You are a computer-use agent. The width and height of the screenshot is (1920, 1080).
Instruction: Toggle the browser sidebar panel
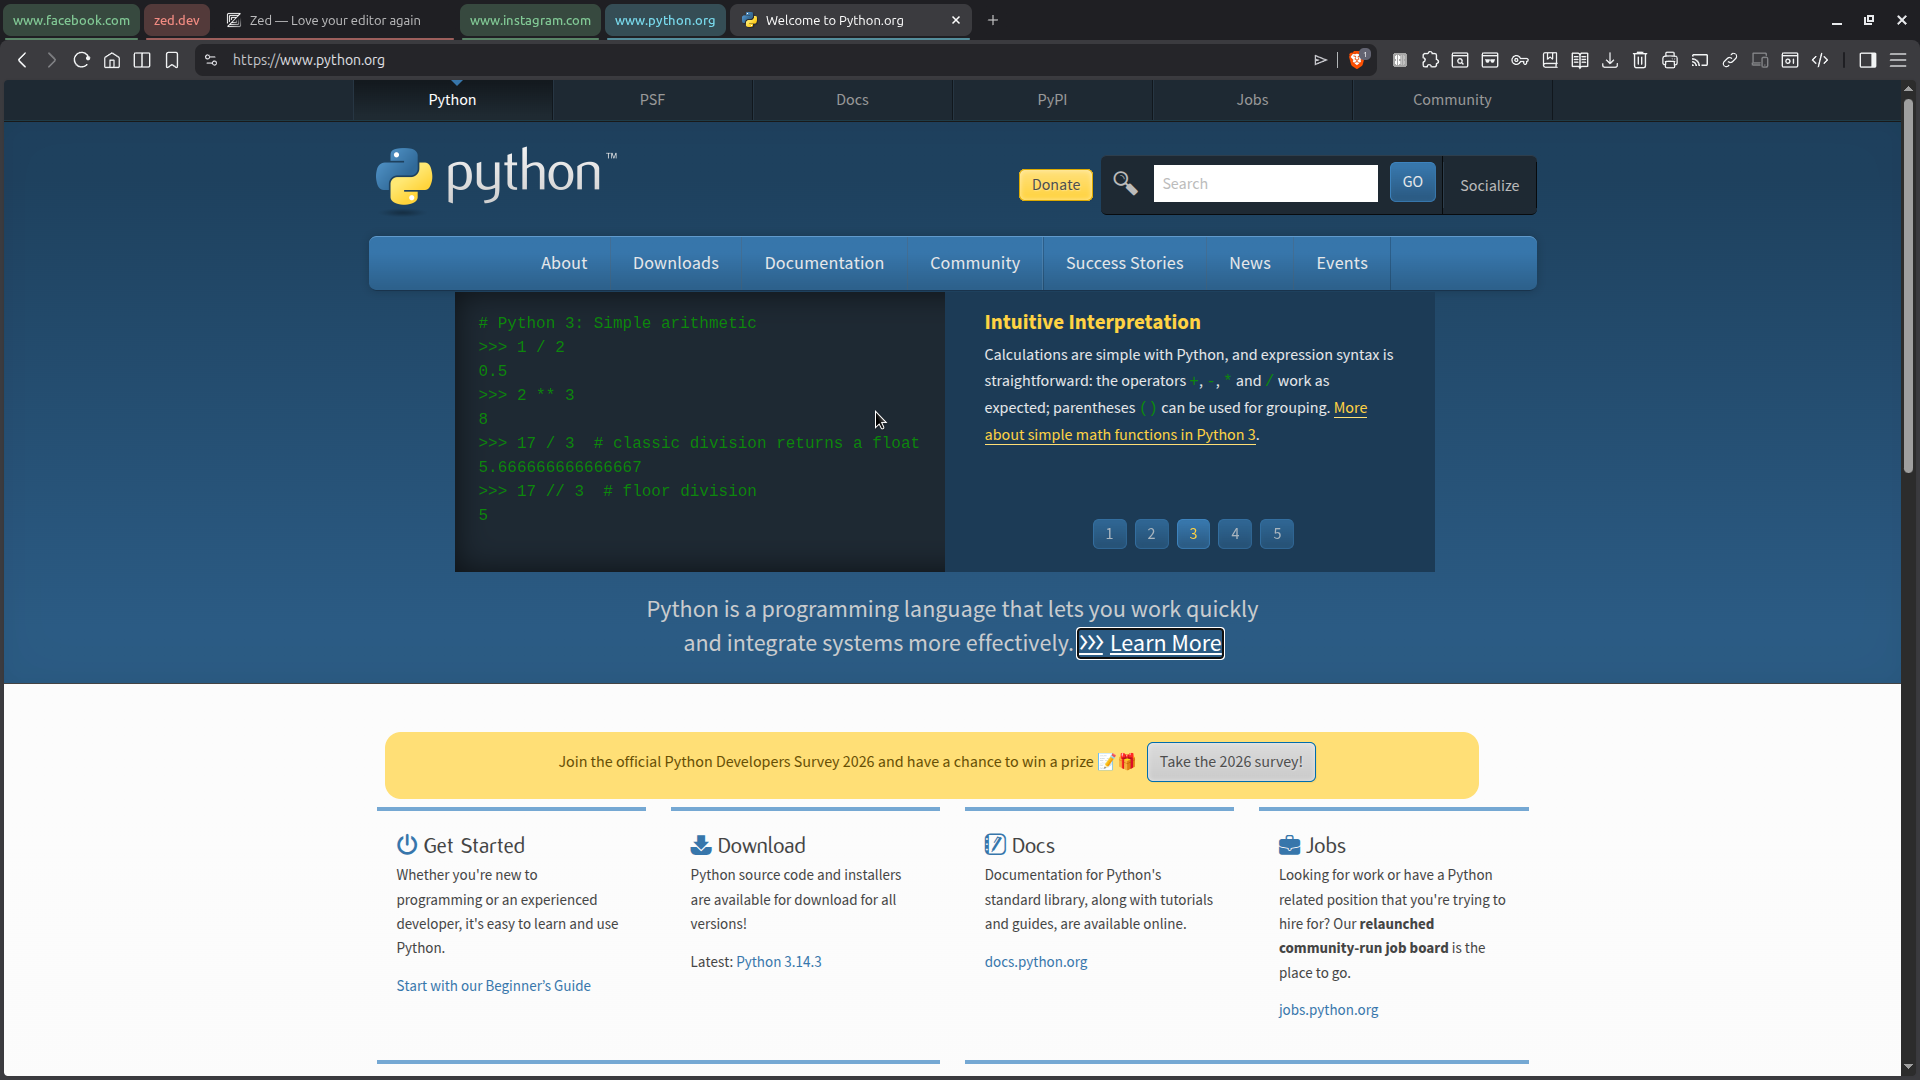coord(1867,60)
